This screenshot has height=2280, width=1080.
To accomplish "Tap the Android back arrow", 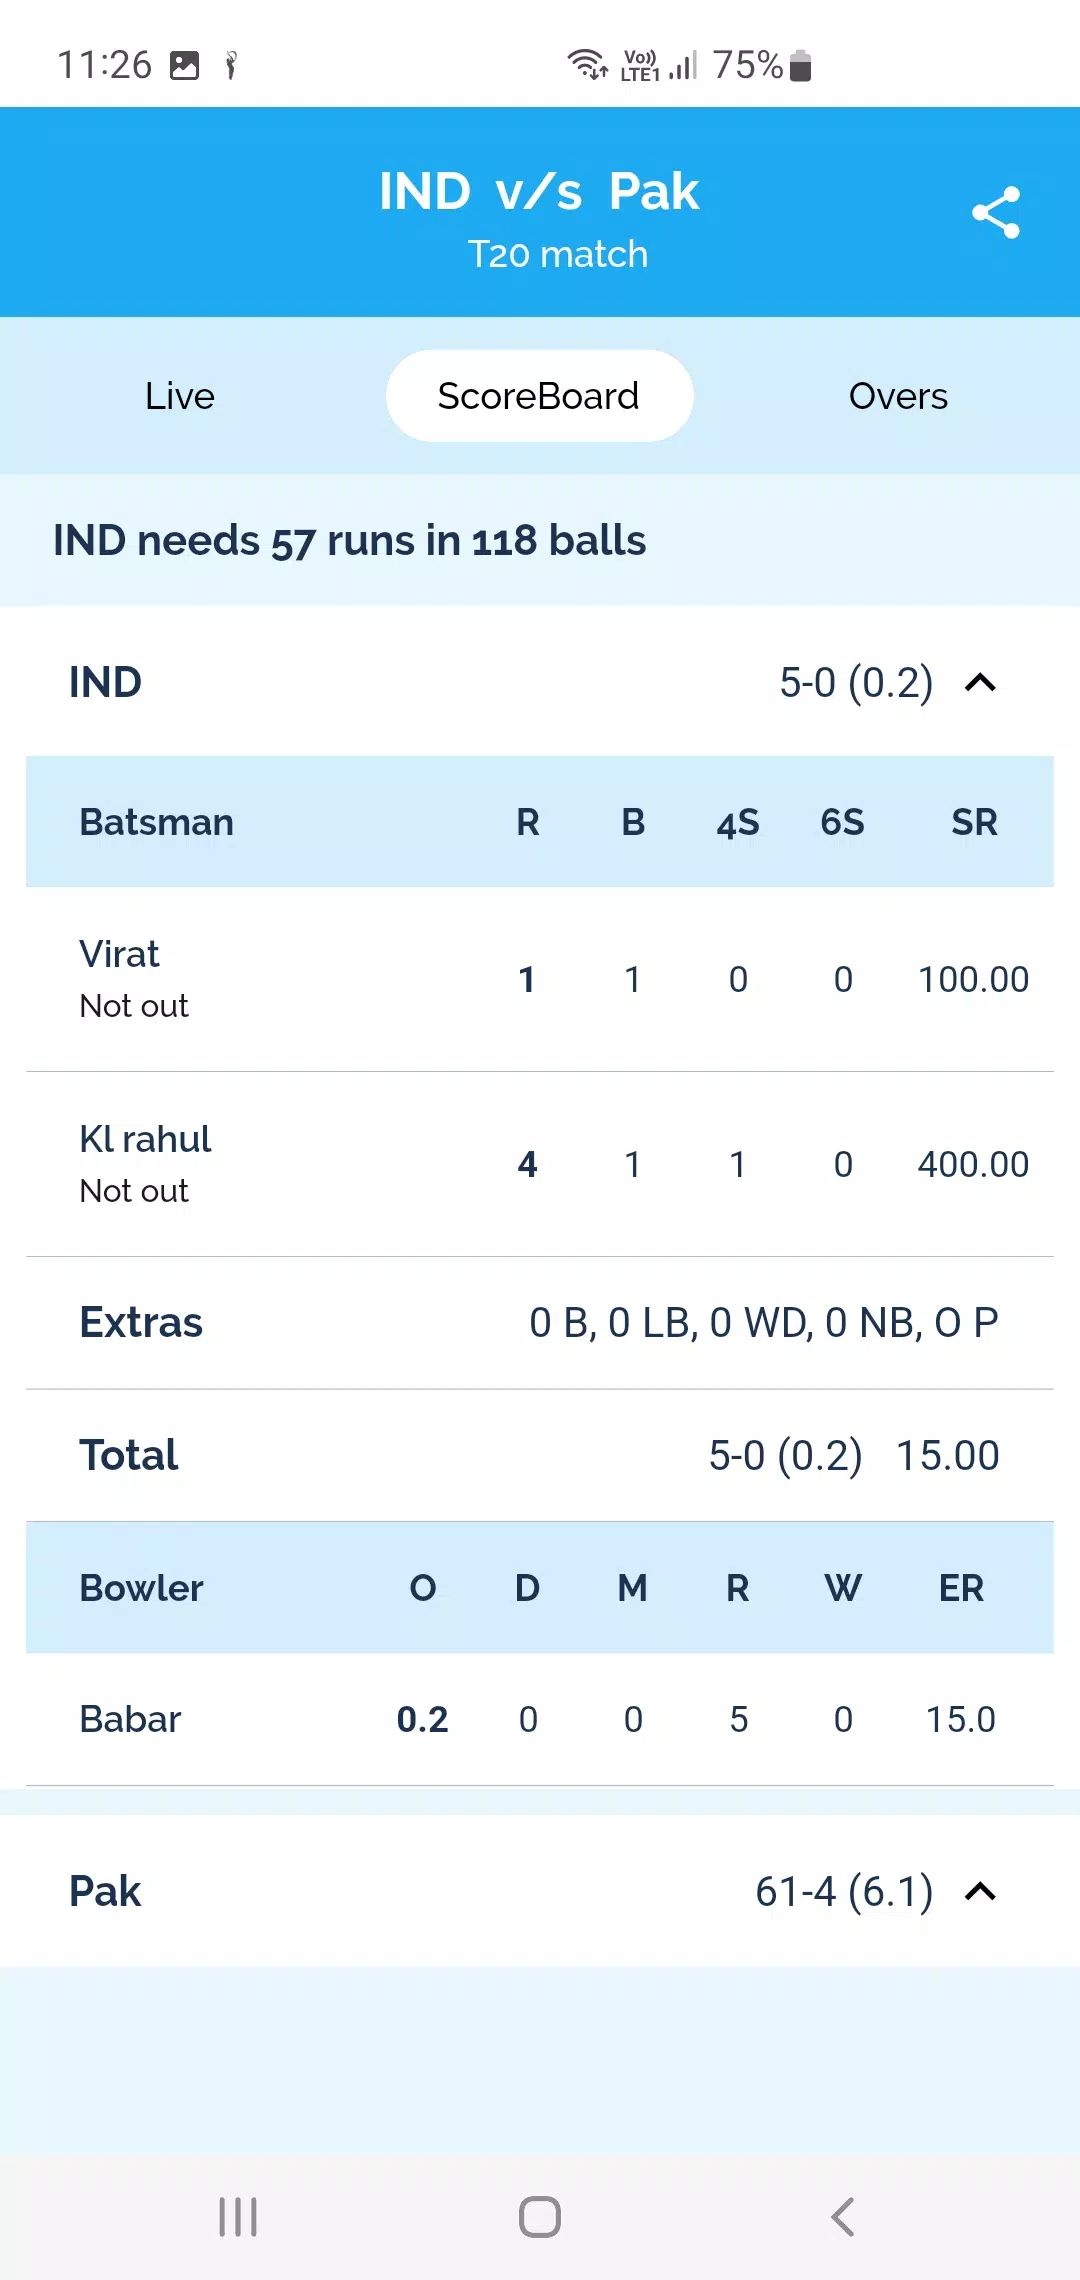I will tap(843, 2217).
